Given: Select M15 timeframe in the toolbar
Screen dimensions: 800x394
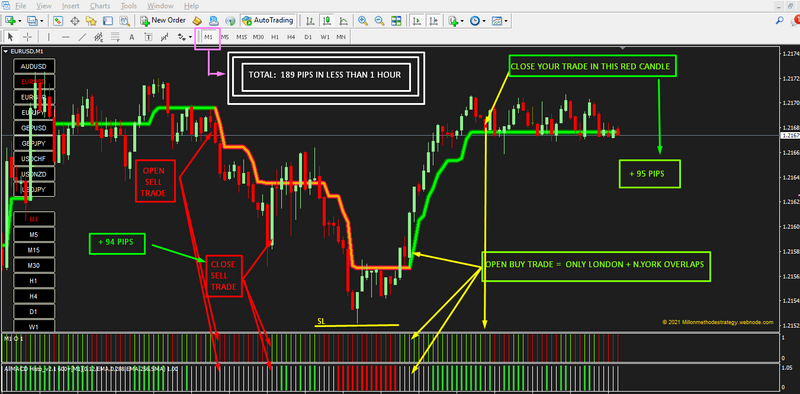Looking at the screenshot, I should 241,37.
